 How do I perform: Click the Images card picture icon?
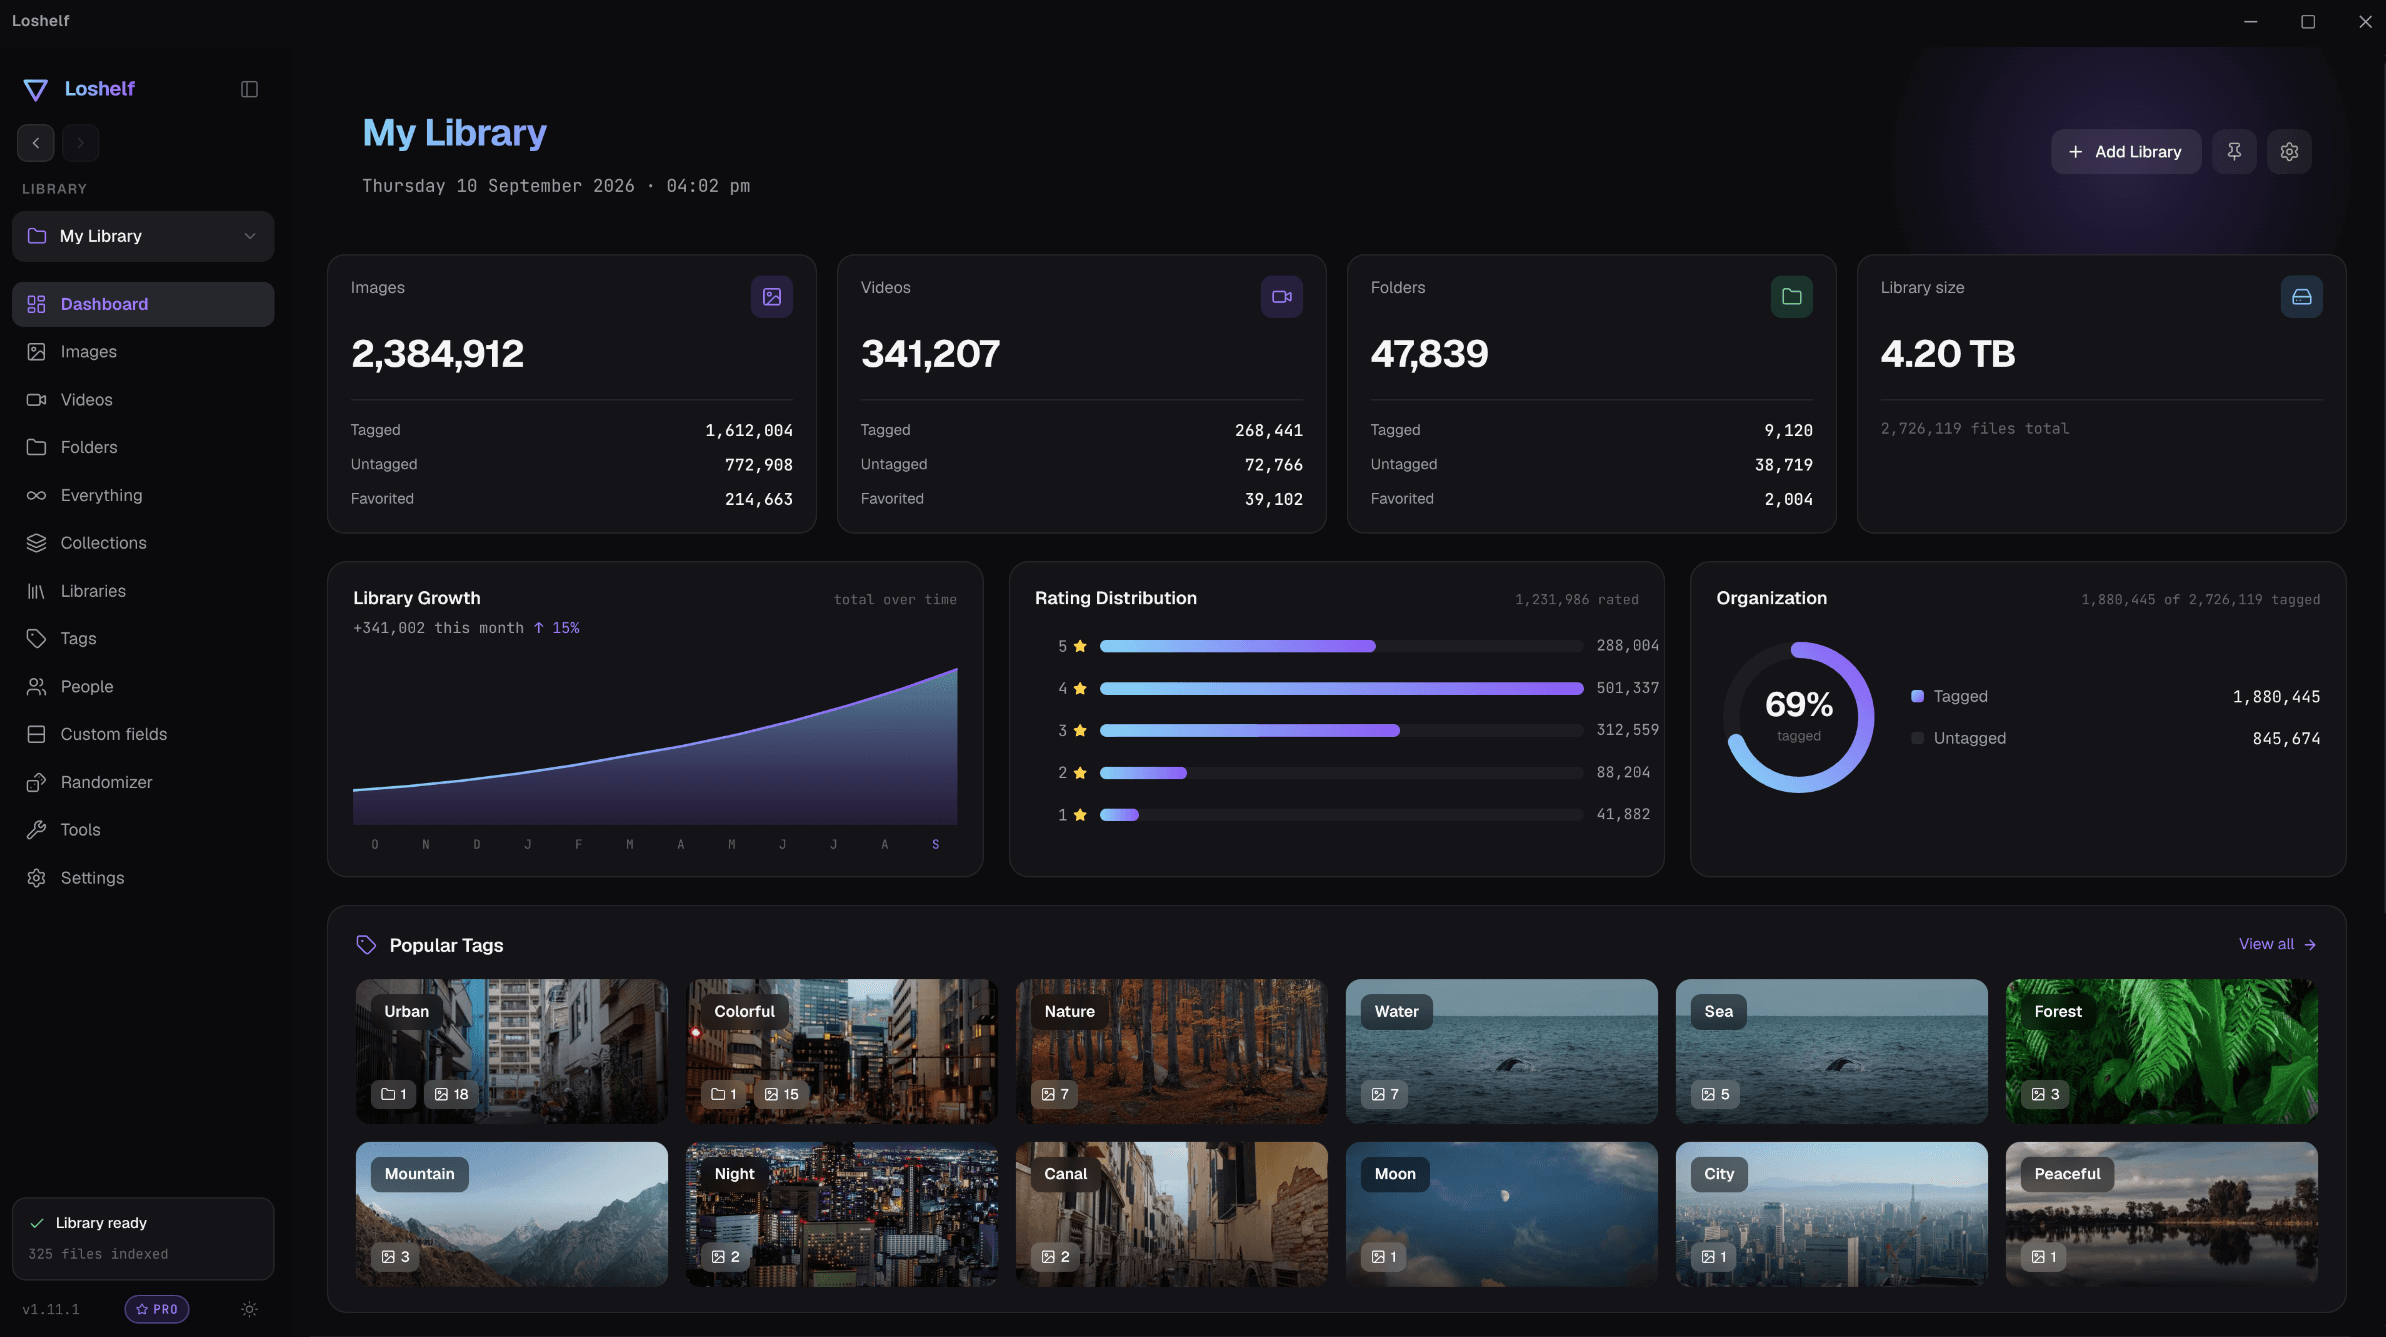point(772,297)
